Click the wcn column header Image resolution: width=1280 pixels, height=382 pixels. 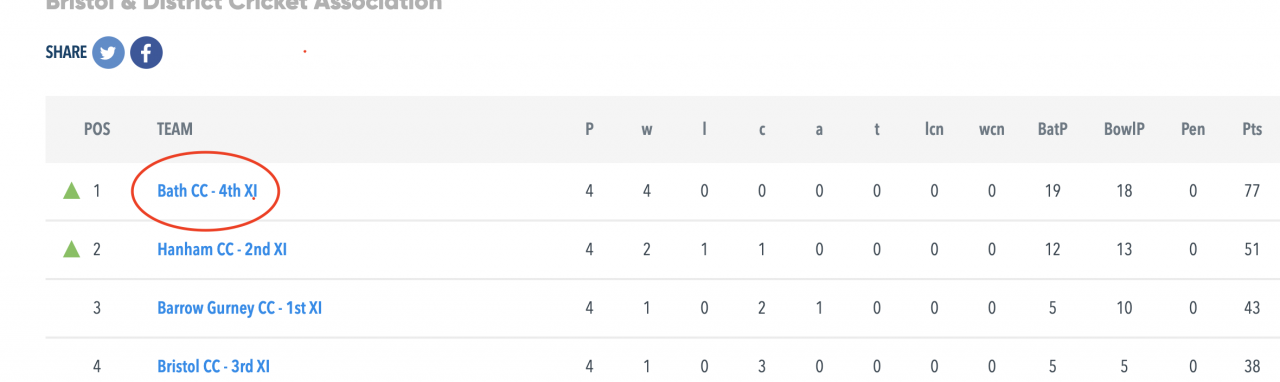pyautogui.click(x=992, y=129)
